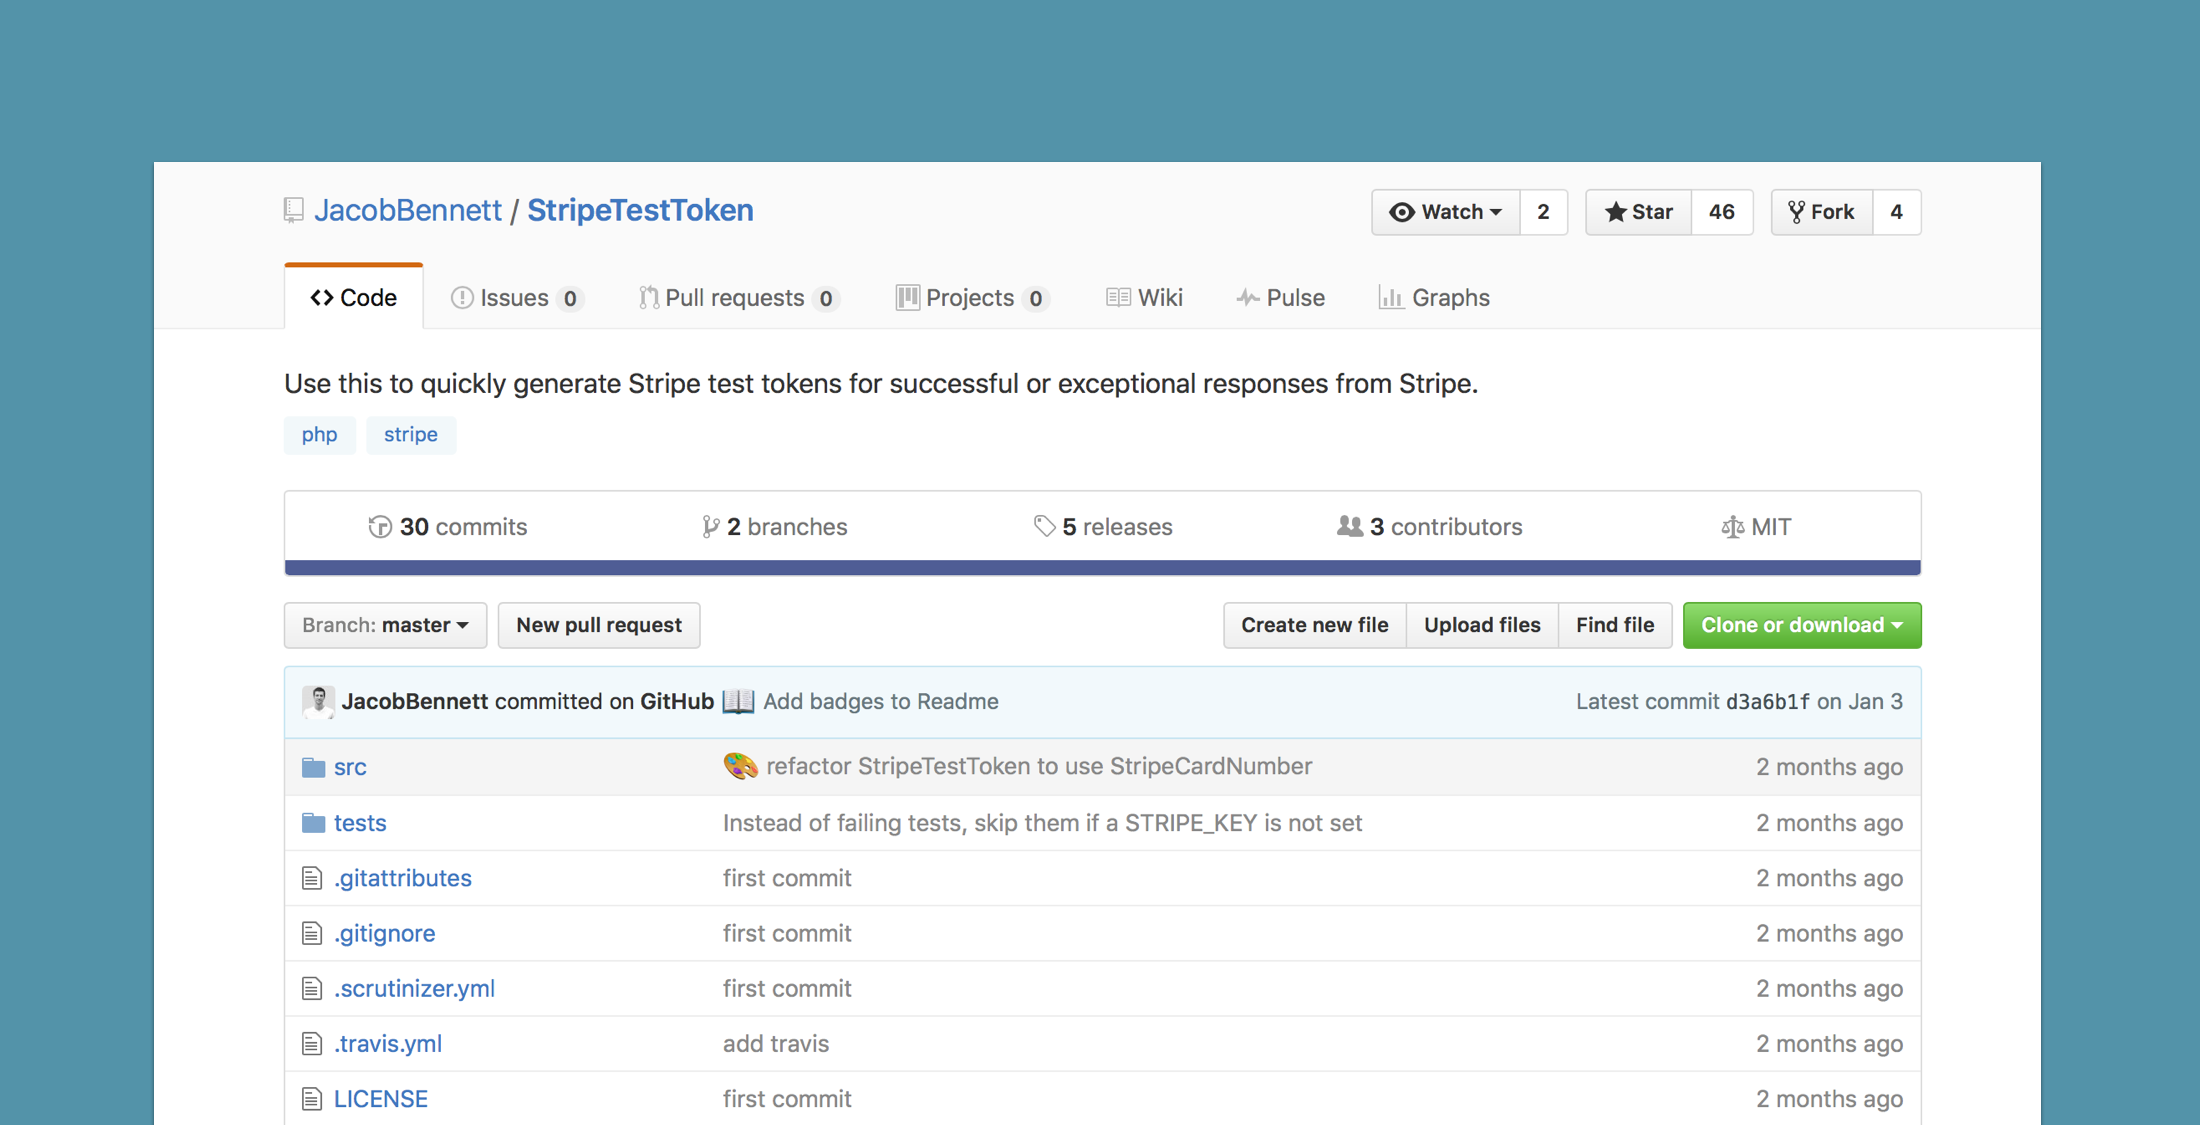Image resolution: width=2200 pixels, height=1125 pixels.
Task: Open the Watch notifications dropdown
Action: point(1446,212)
